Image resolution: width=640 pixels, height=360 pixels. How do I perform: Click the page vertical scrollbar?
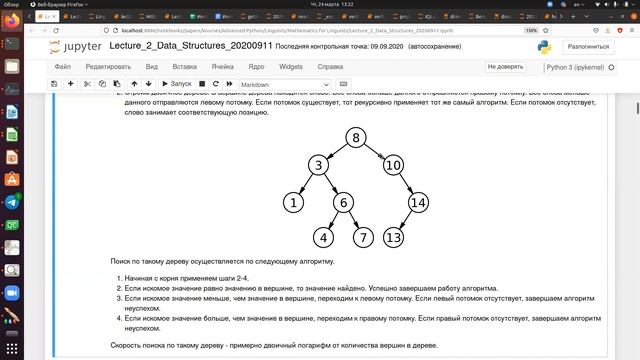point(638,109)
